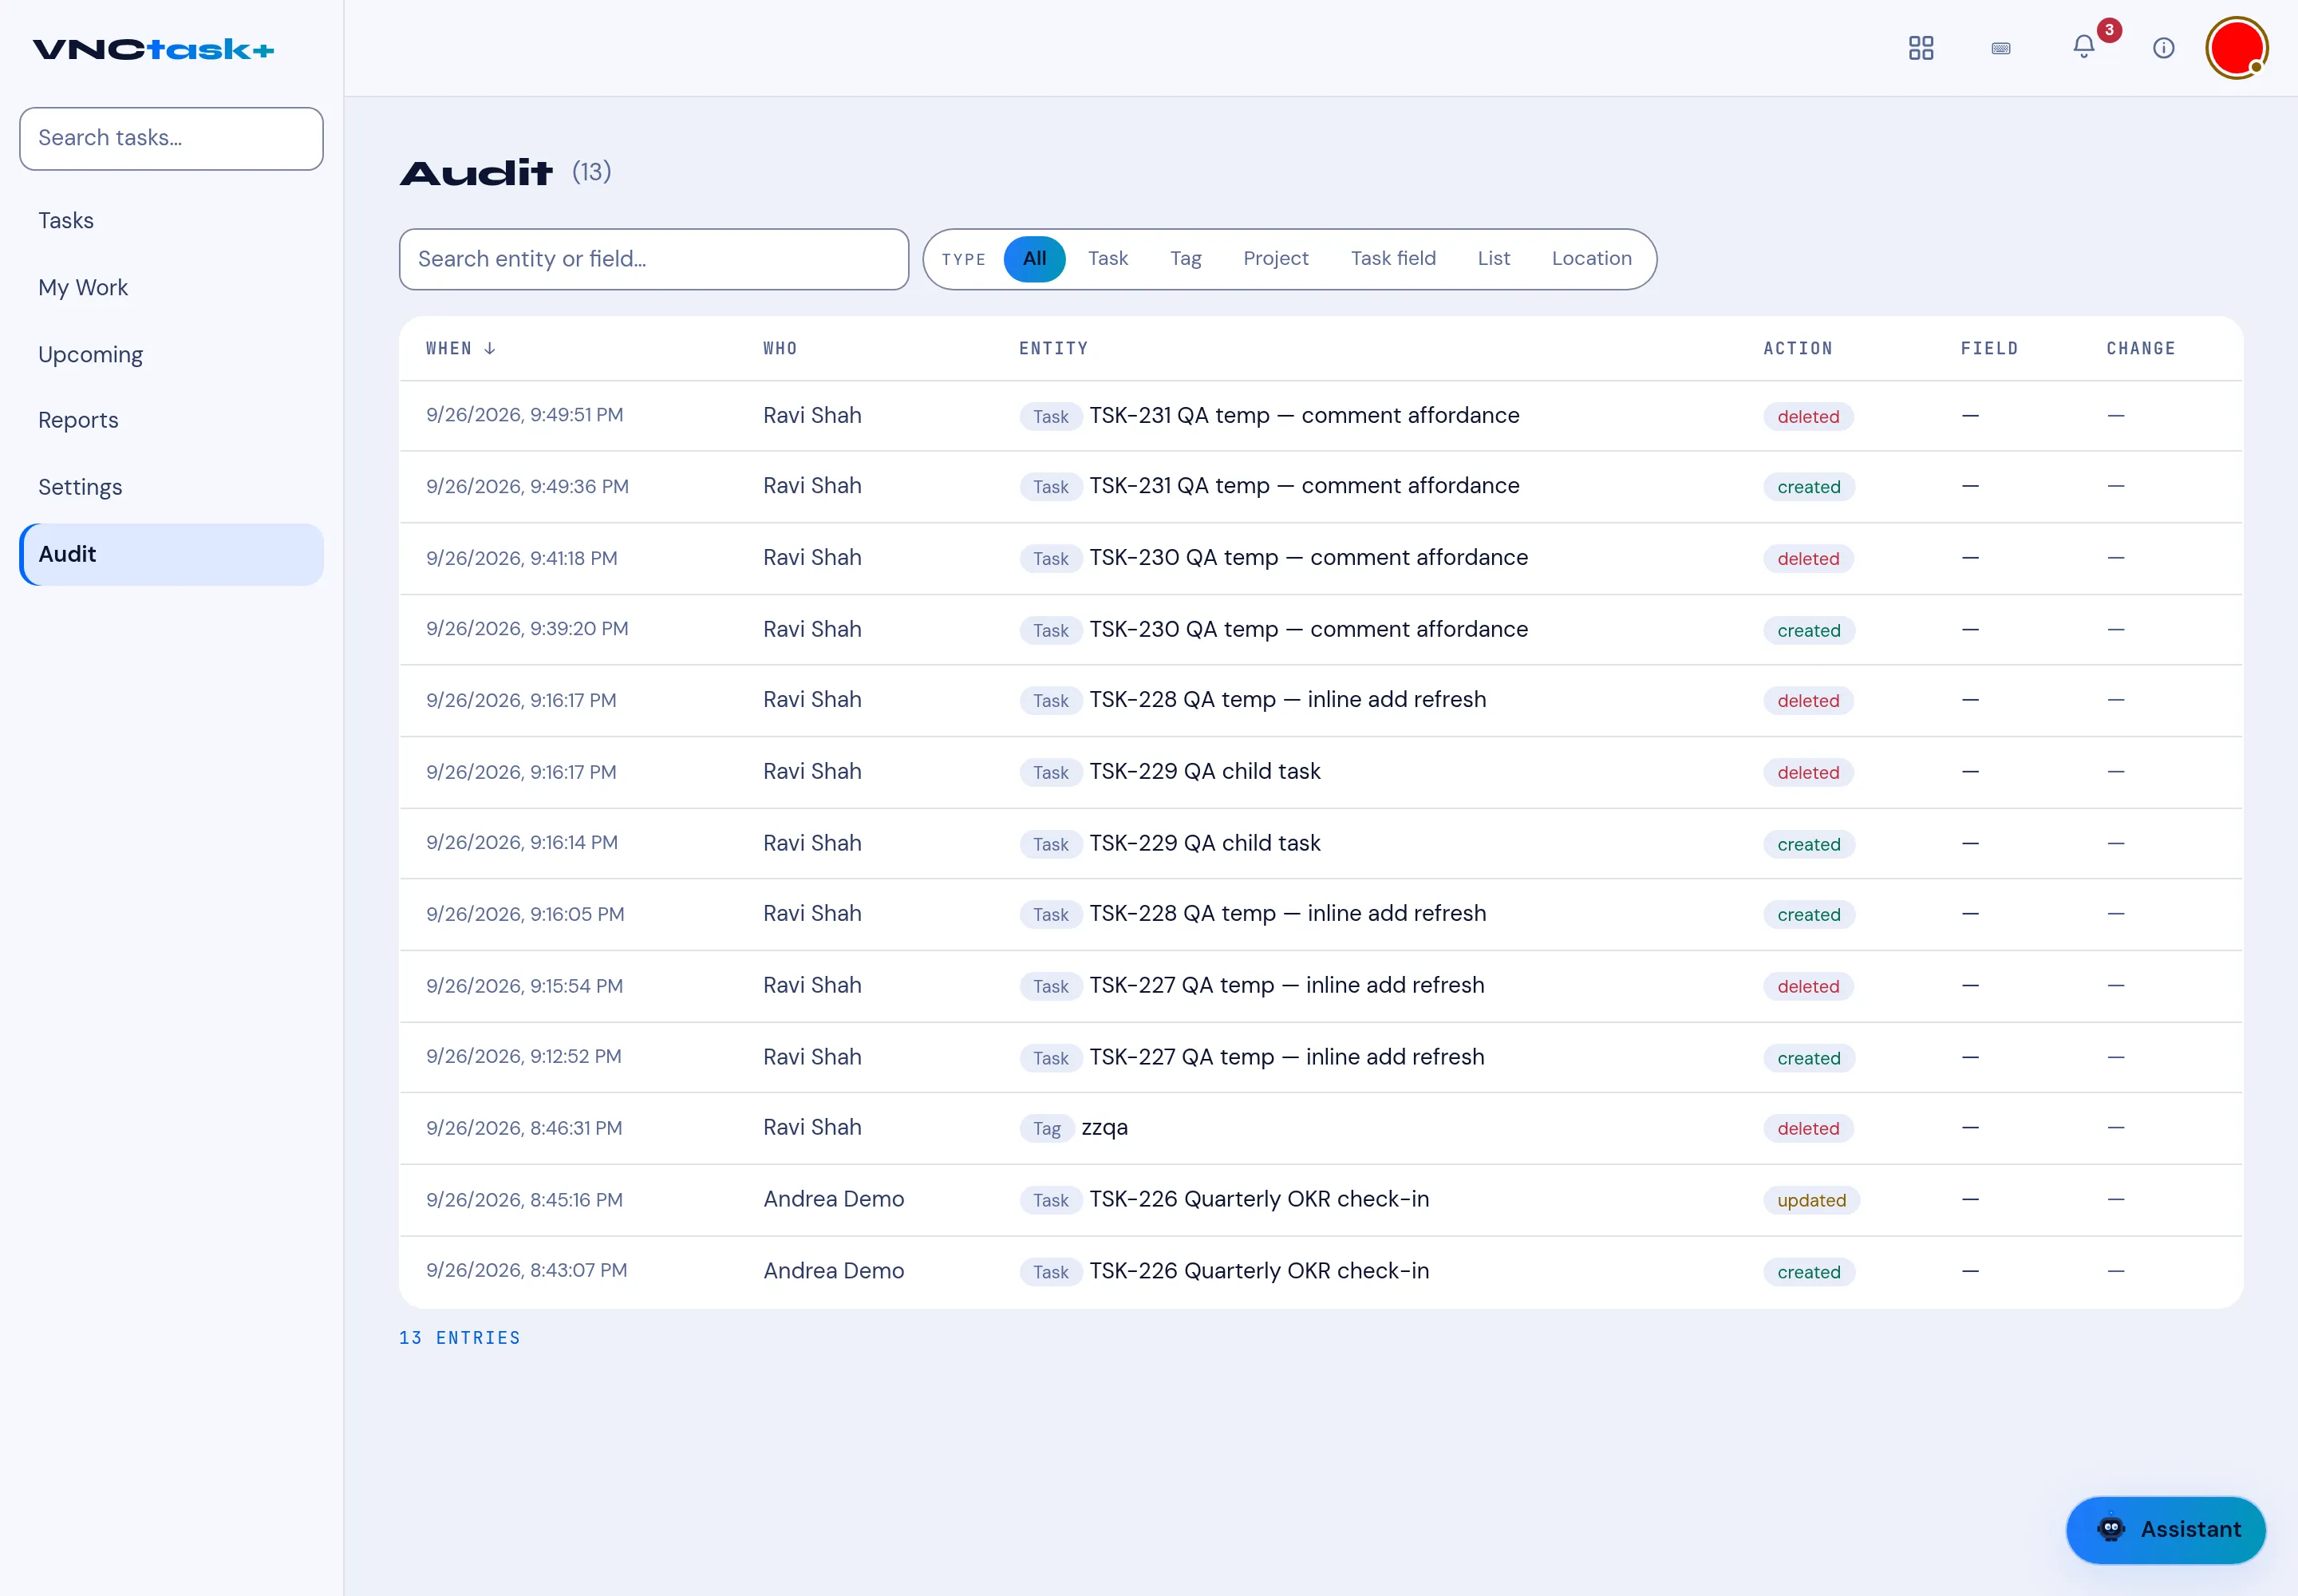The height and width of the screenshot is (1596, 2298).
Task: Click created badge in 9:49:36 PM row
Action: tap(1808, 487)
